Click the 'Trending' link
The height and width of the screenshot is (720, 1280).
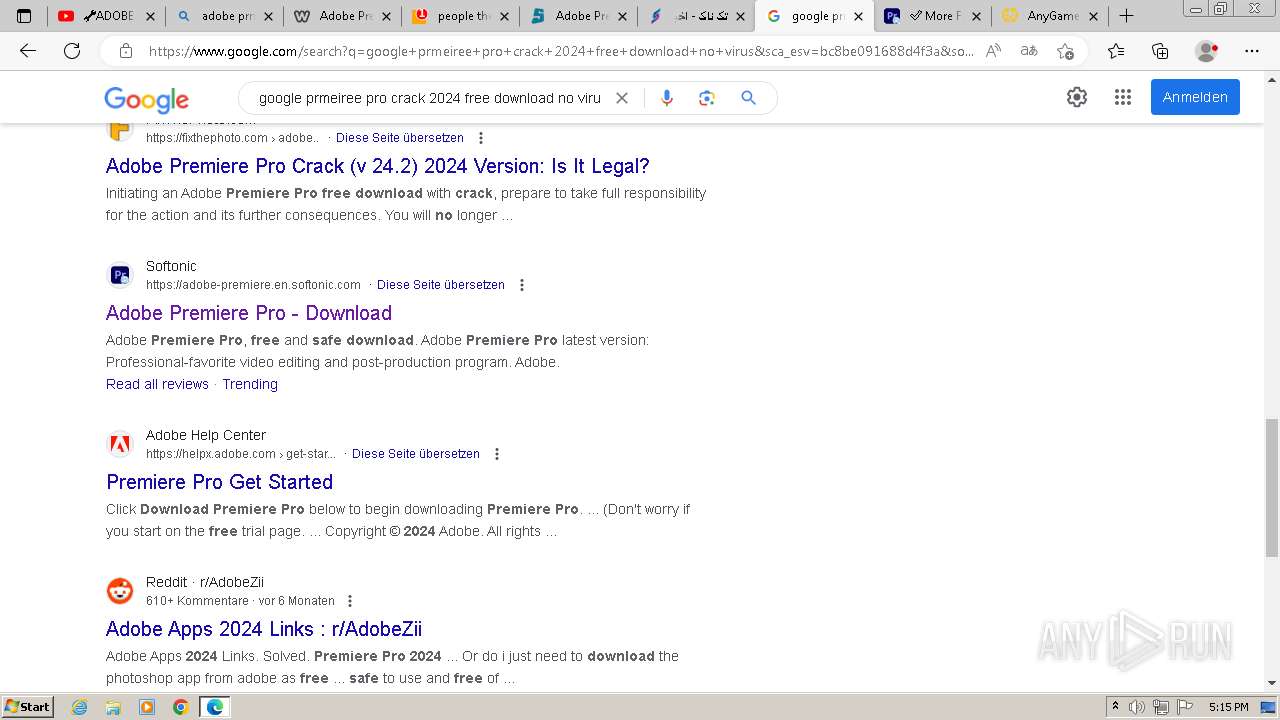(250, 384)
